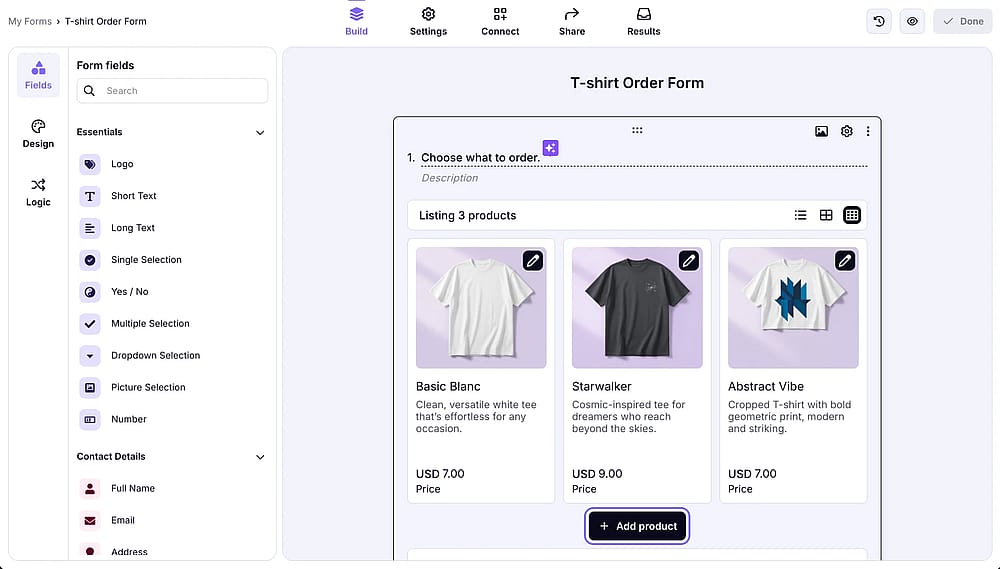Select the Starwalker t-shirt image
Viewport: 1000px width, 569px height.
637,307
